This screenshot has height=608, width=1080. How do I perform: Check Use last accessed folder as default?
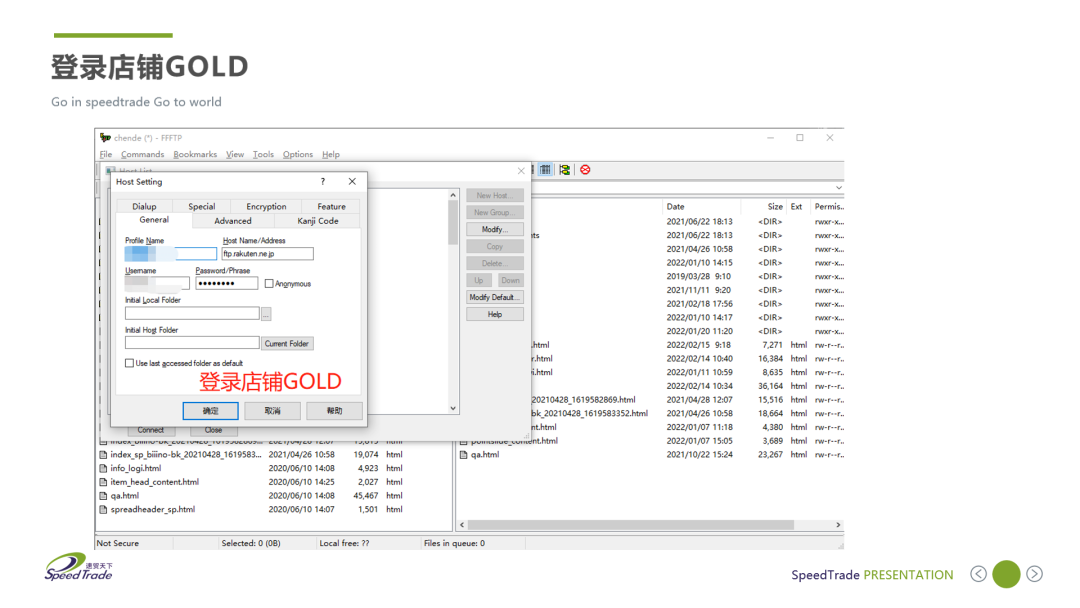pos(129,363)
